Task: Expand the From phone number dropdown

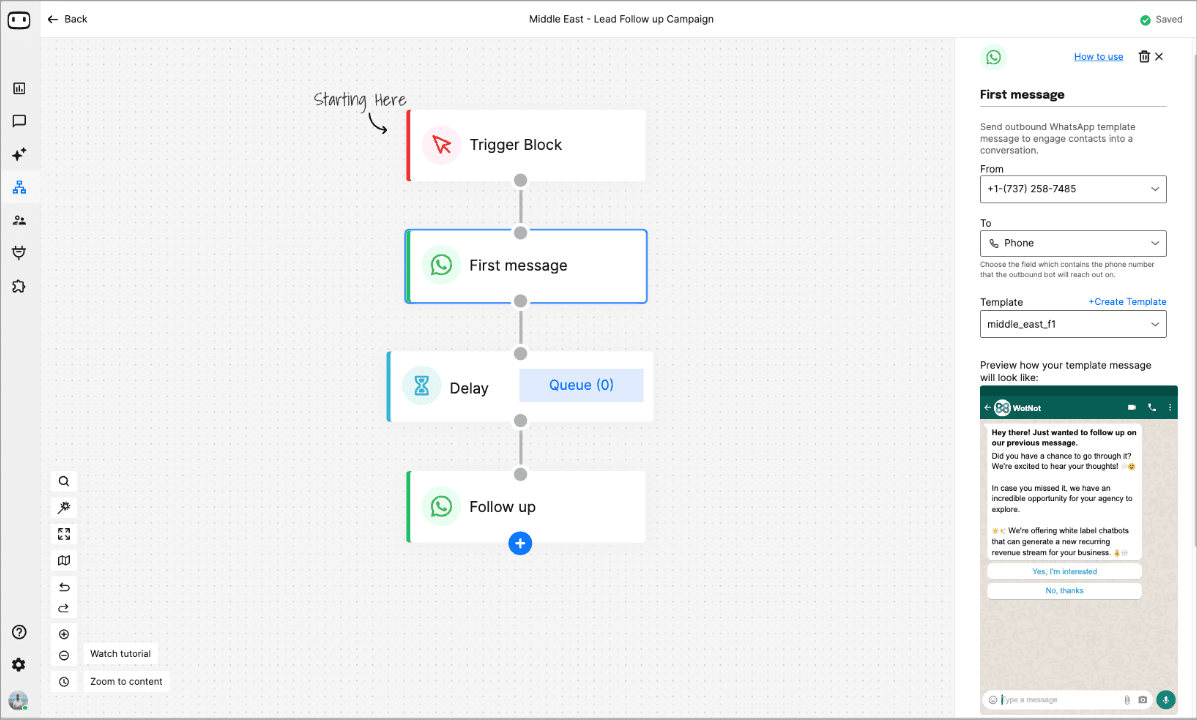Action: point(1073,189)
